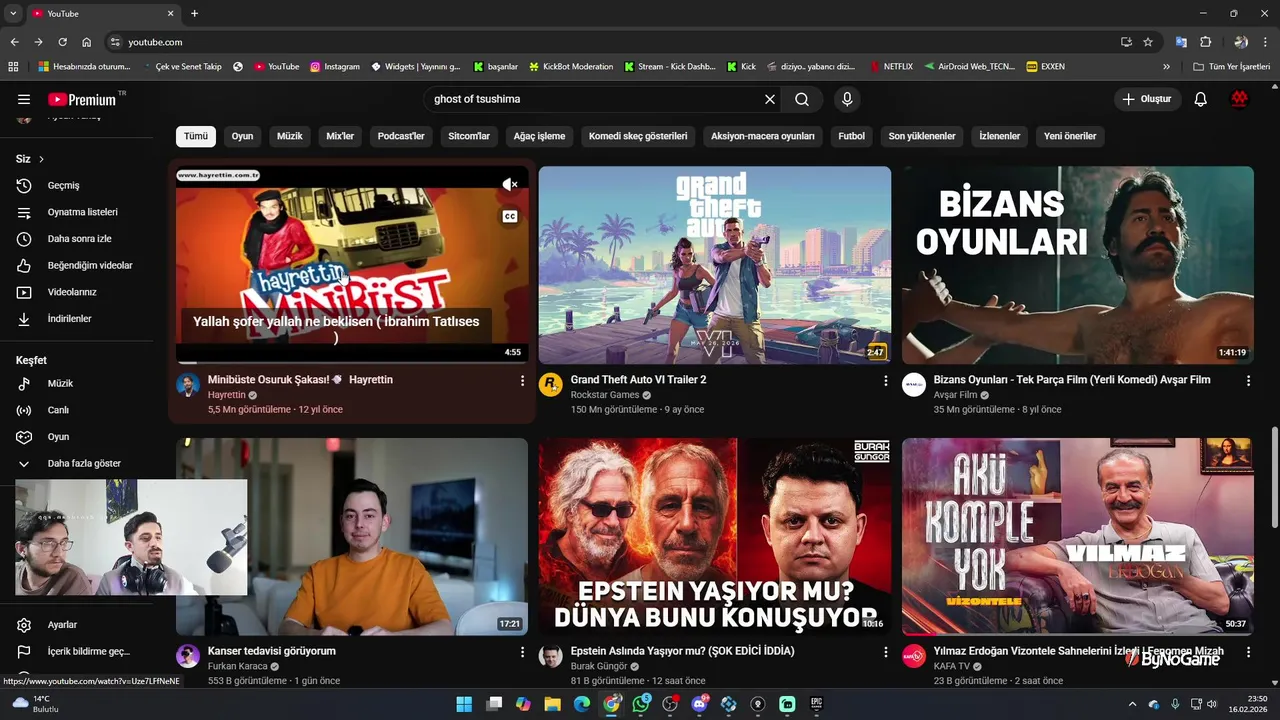Select the Aksiyon-macera oyunları chip
This screenshot has width=1280, height=720.
[763, 136]
